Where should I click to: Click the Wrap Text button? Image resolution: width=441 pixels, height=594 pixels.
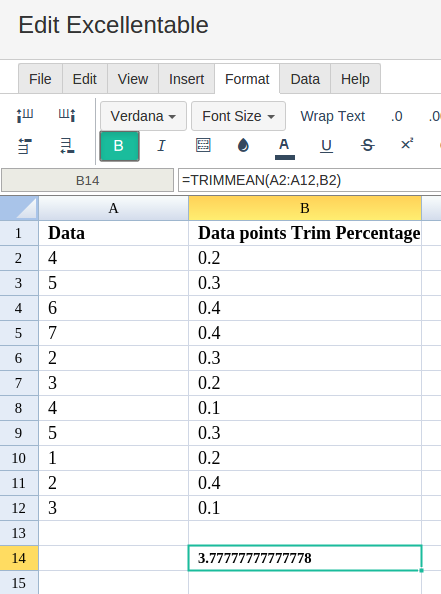pos(333,116)
